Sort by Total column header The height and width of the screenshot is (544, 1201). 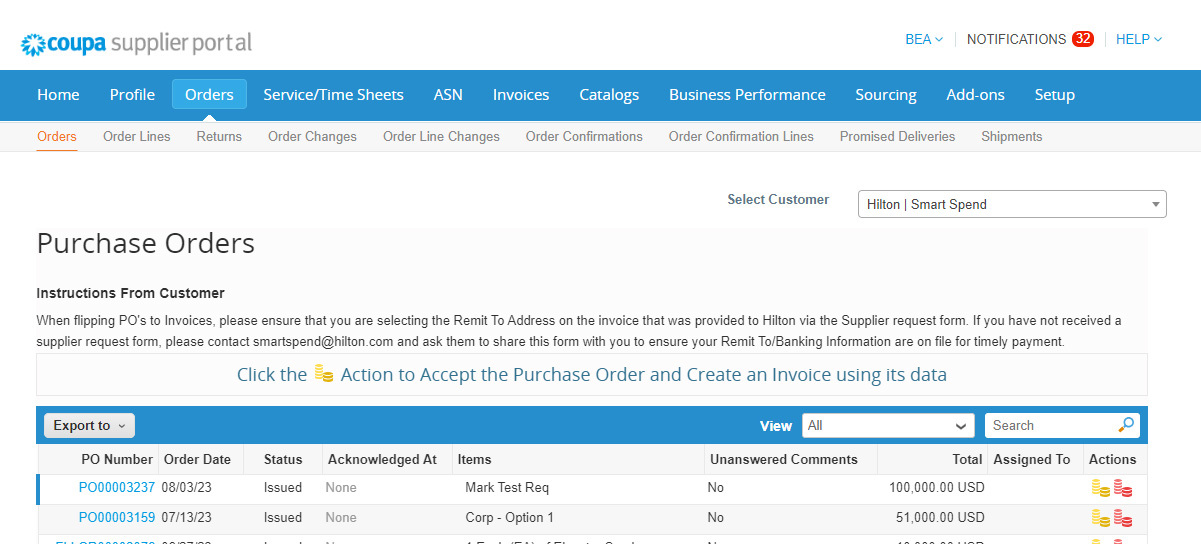967,459
